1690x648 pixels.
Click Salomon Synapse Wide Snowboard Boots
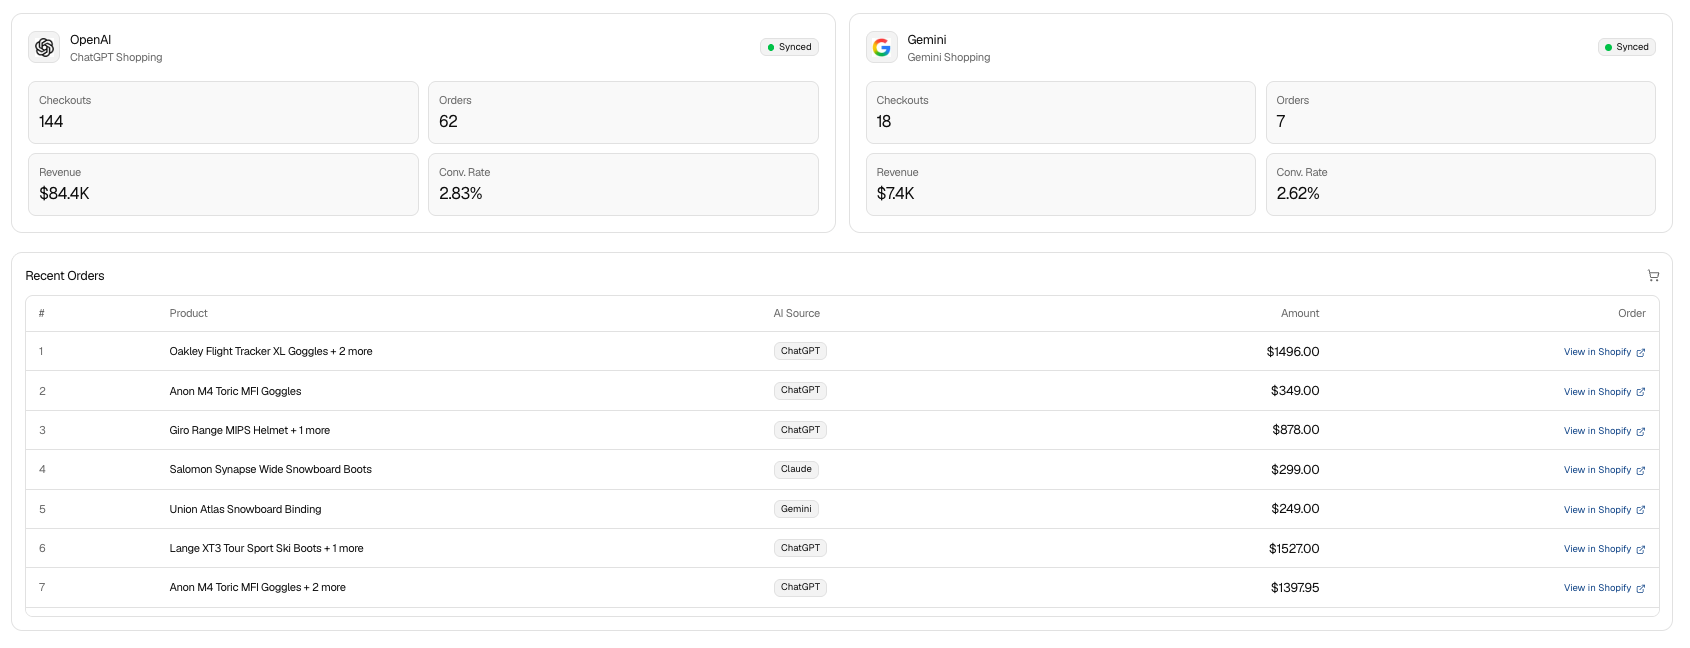tap(271, 470)
